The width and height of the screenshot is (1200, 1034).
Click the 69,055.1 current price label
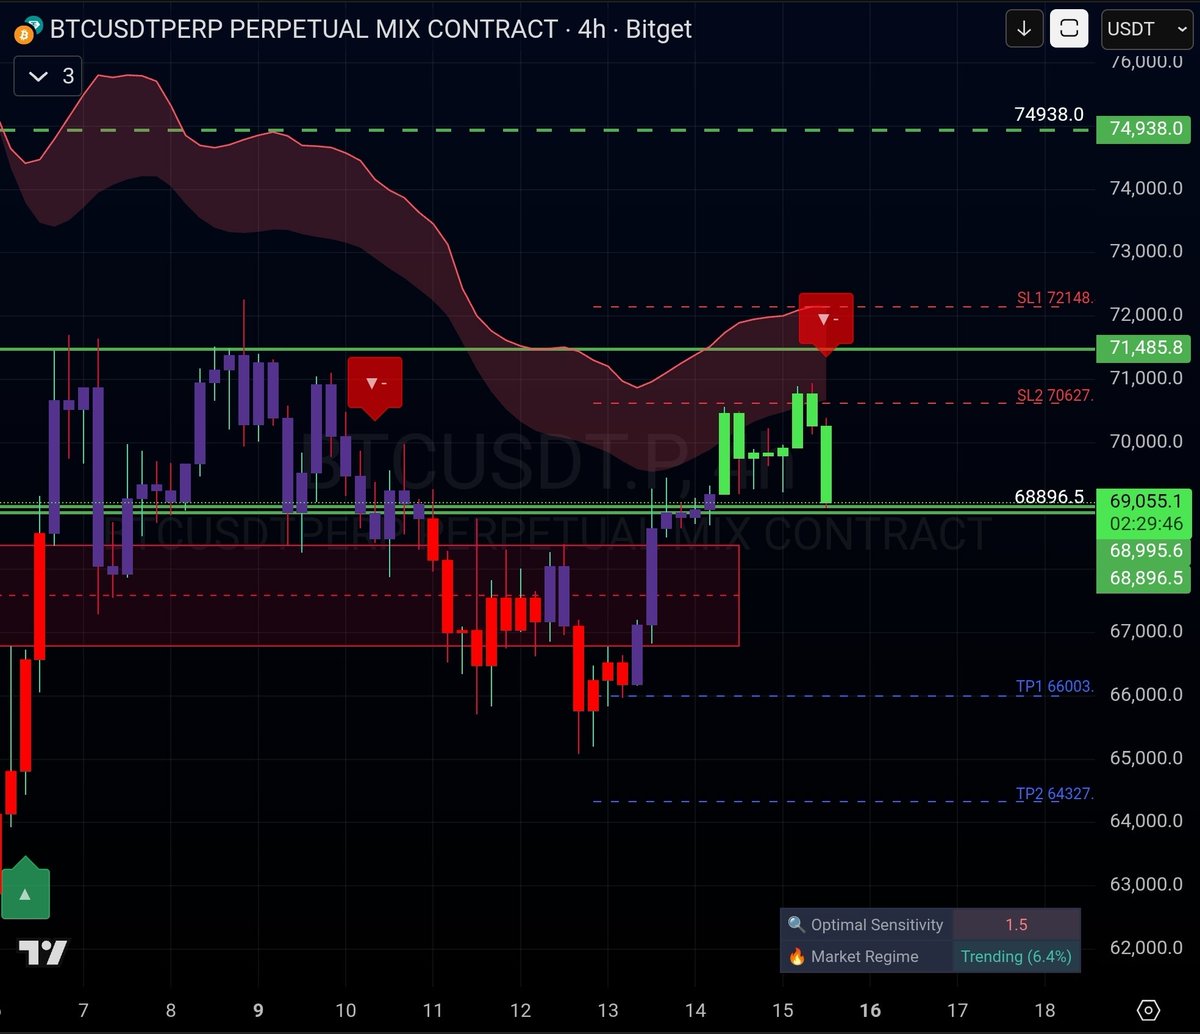[1145, 501]
